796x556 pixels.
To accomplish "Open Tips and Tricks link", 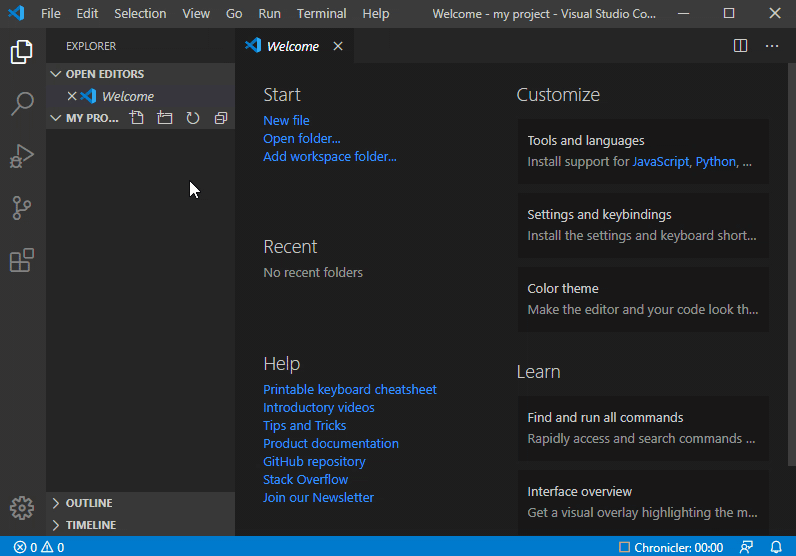I will (x=305, y=426).
